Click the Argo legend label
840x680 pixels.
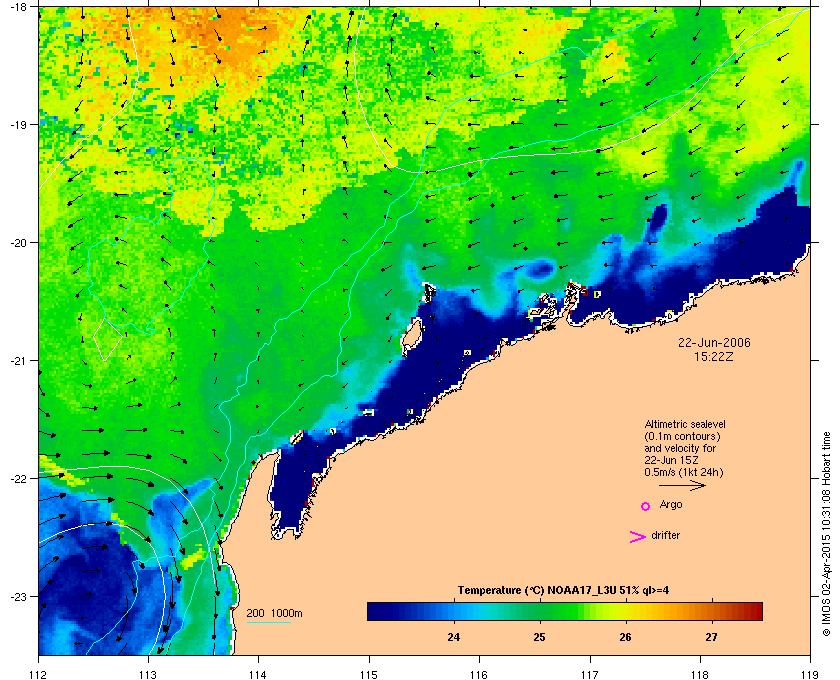(x=671, y=505)
